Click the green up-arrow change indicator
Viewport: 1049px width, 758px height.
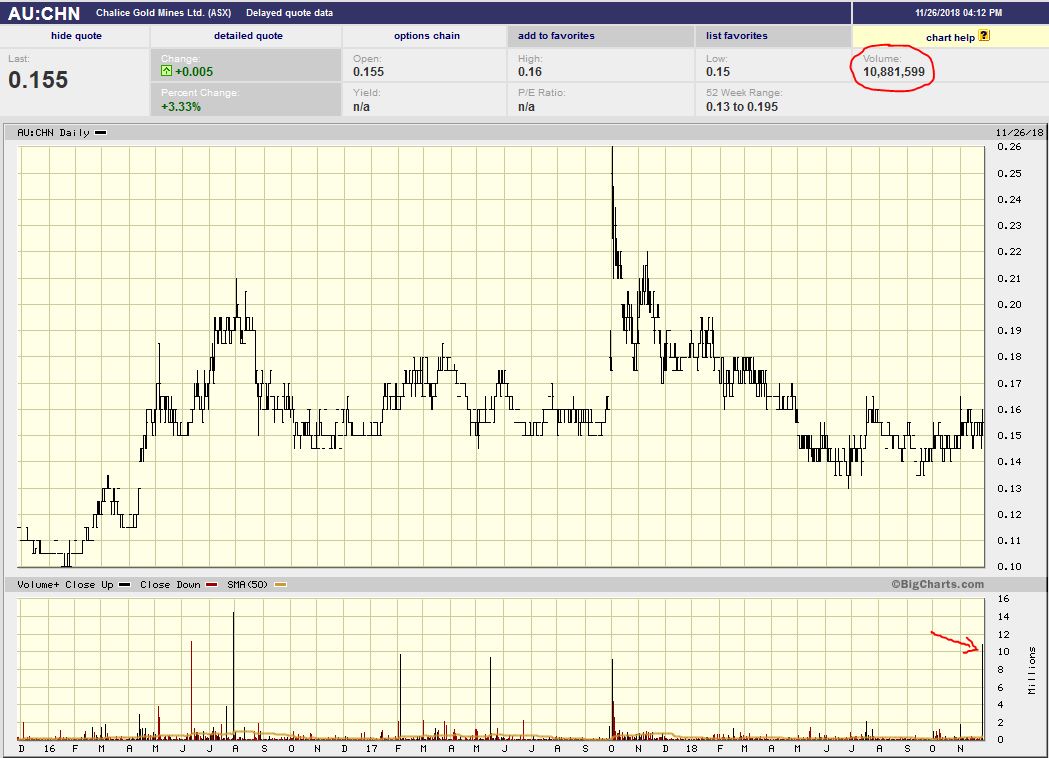click(166, 72)
